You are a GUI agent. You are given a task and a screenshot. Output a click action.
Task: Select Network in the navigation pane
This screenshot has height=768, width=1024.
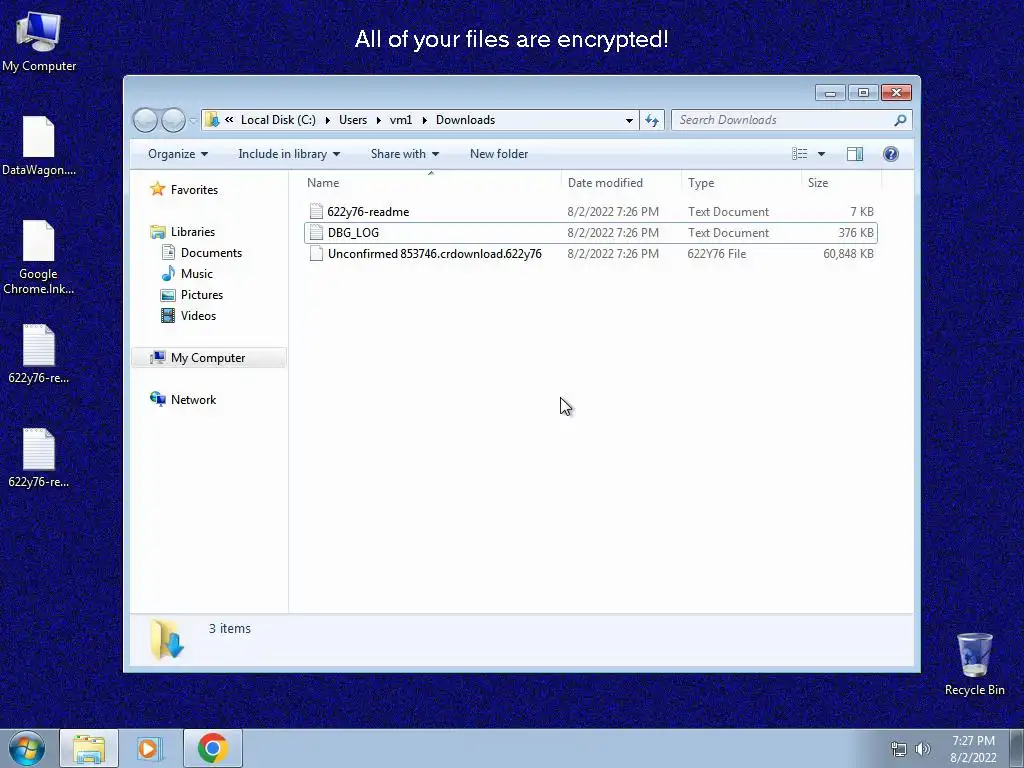click(x=193, y=400)
